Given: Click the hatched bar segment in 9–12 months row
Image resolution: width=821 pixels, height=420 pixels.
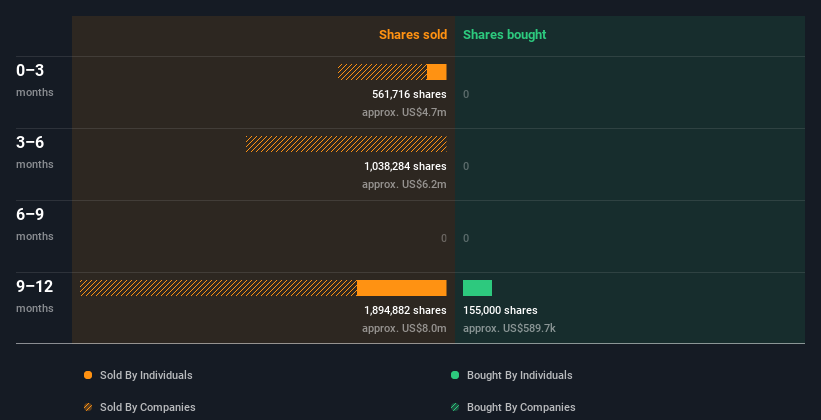Looking at the screenshot, I should pos(218,288).
